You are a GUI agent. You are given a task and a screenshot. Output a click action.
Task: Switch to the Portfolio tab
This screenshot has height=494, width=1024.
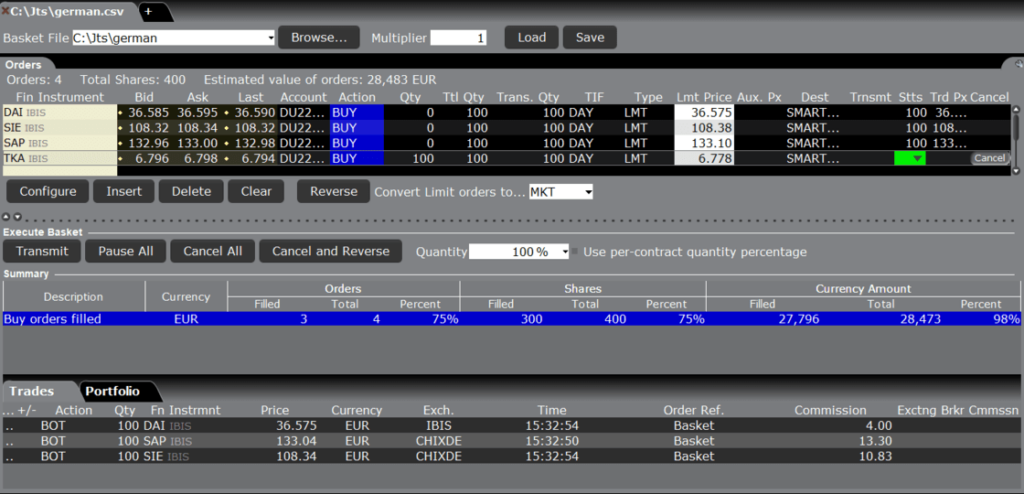click(x=112, y=391)
